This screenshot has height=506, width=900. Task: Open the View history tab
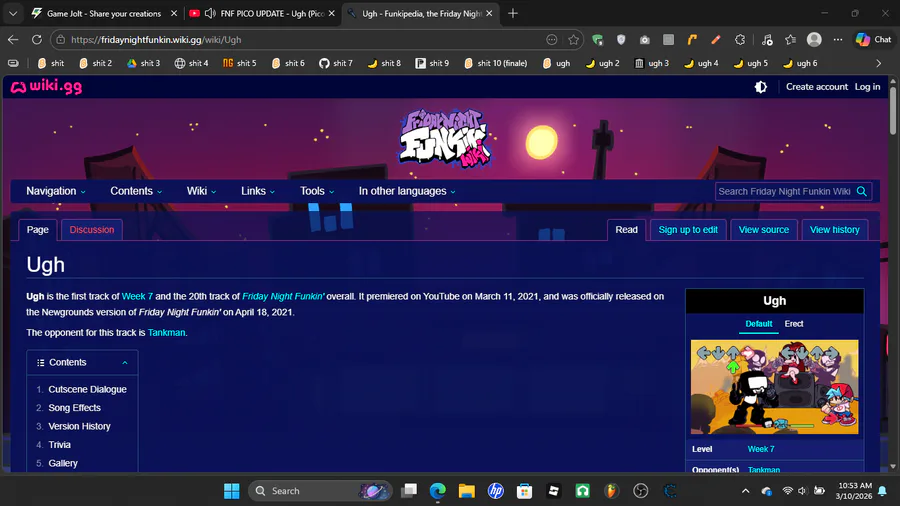(x=835, y=229)
